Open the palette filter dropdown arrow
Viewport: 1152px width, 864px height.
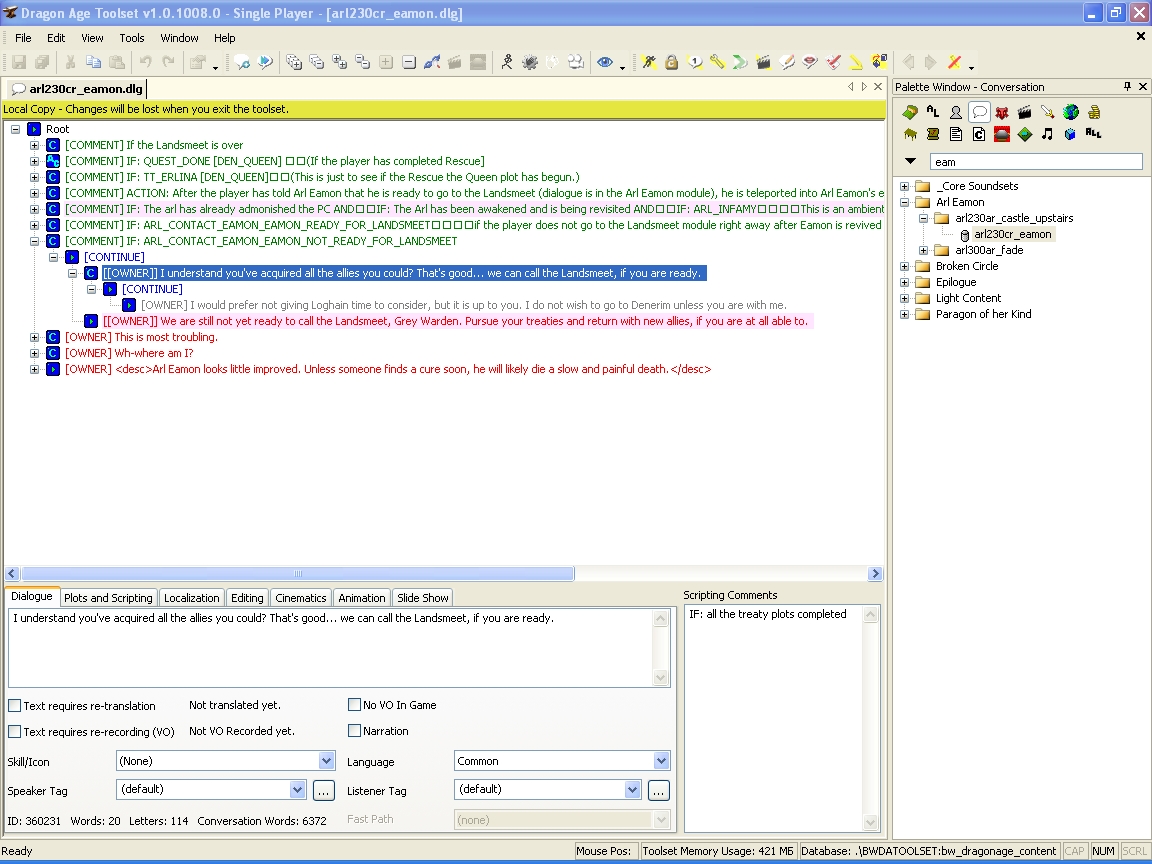pyautogui.click(x=910, y=161)
